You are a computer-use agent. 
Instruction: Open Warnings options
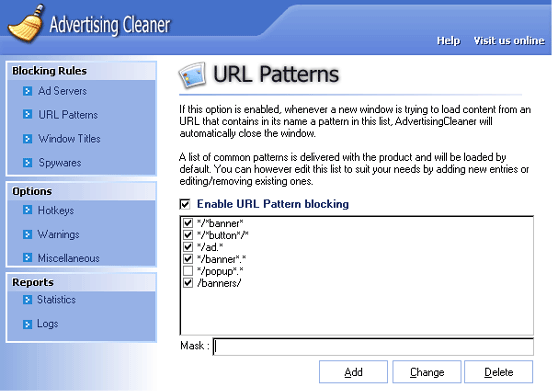58,234
